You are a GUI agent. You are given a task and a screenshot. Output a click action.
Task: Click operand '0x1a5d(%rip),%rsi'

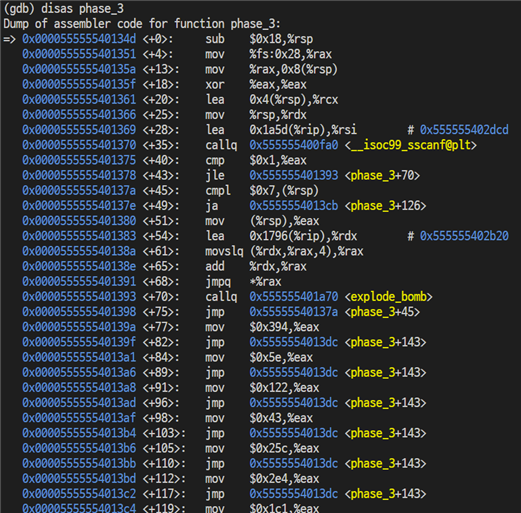coord(303,130)
